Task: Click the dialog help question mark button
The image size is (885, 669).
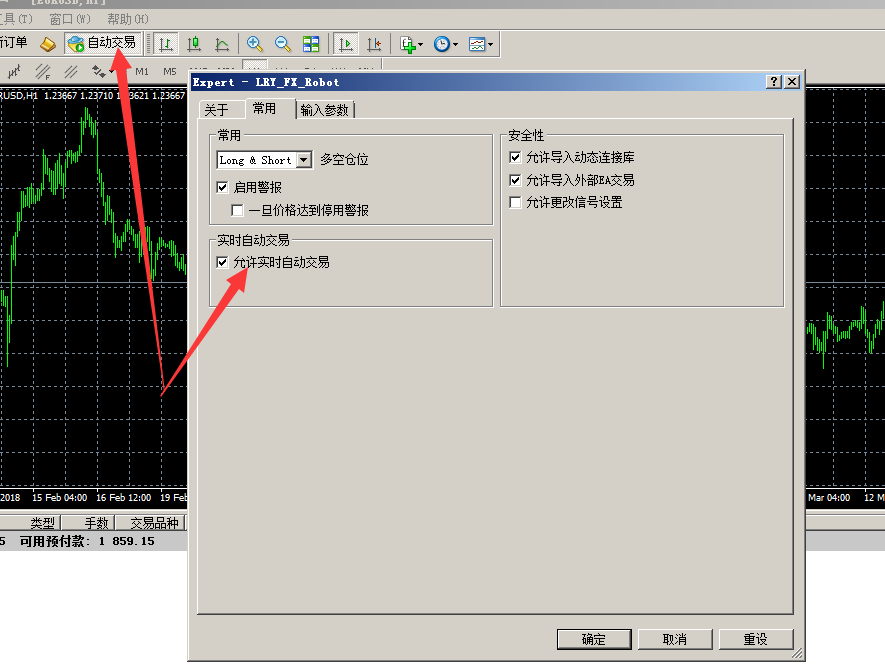Action: point(773,82)
